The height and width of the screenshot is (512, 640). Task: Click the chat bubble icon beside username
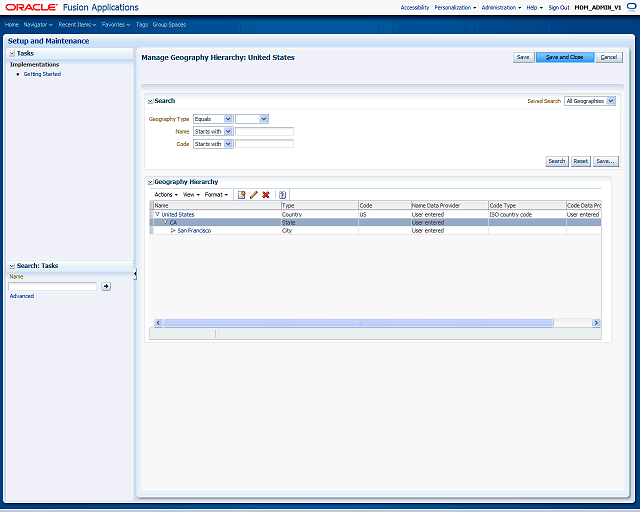(631, 7)
